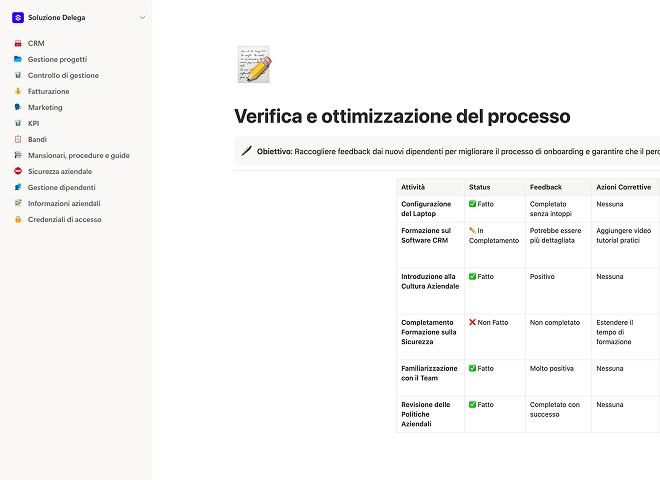
Task: Click the Status column header
Action: point(495,187)
